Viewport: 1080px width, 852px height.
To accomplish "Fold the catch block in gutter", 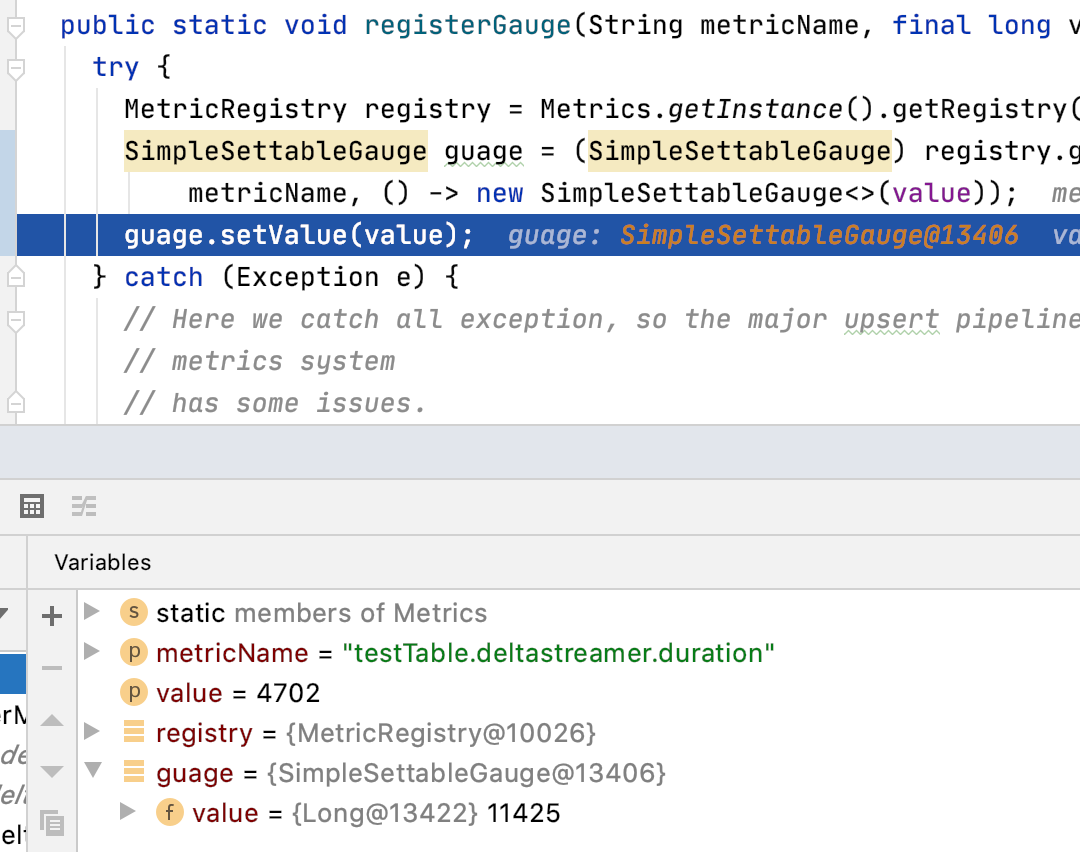I will [15, 278].
